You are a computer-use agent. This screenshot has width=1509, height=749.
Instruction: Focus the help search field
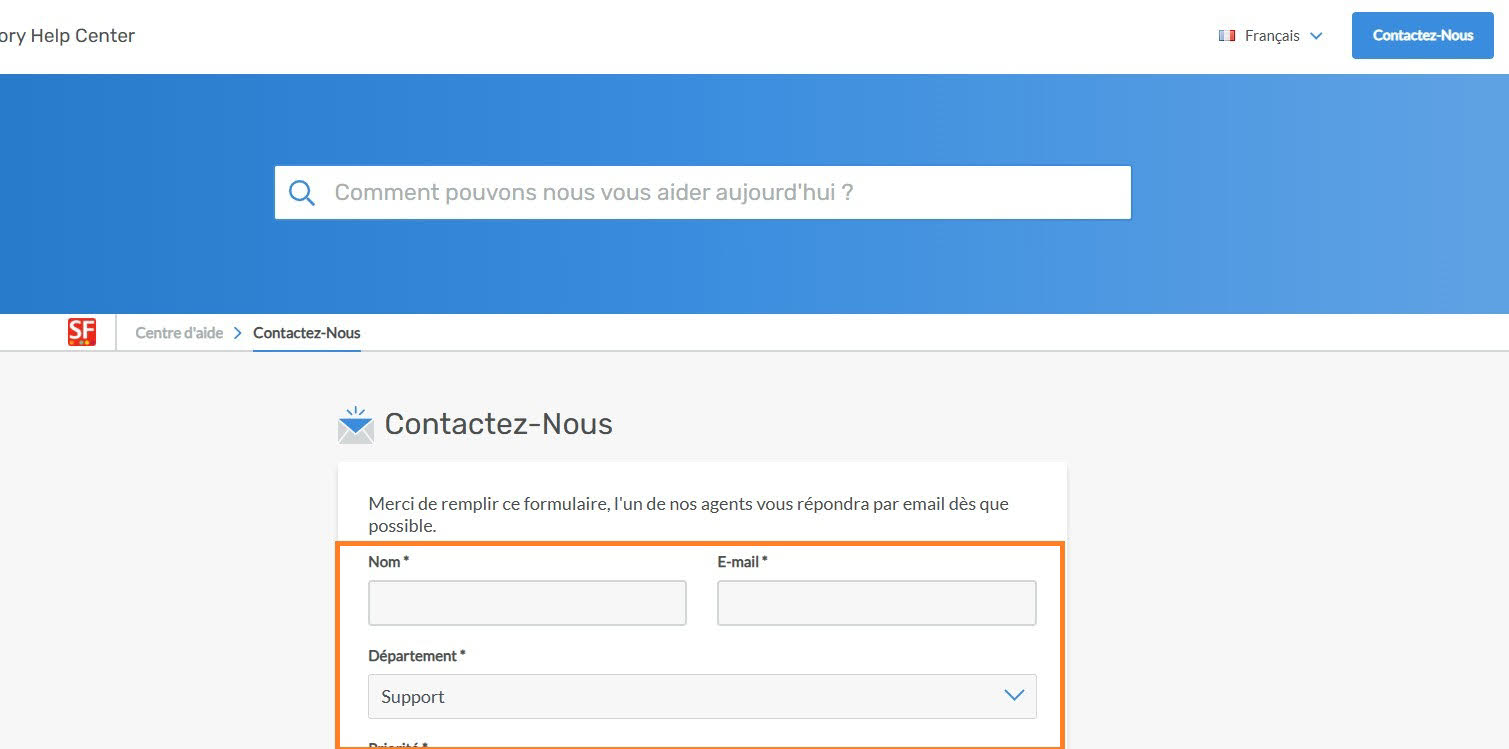tap(720, 192)
